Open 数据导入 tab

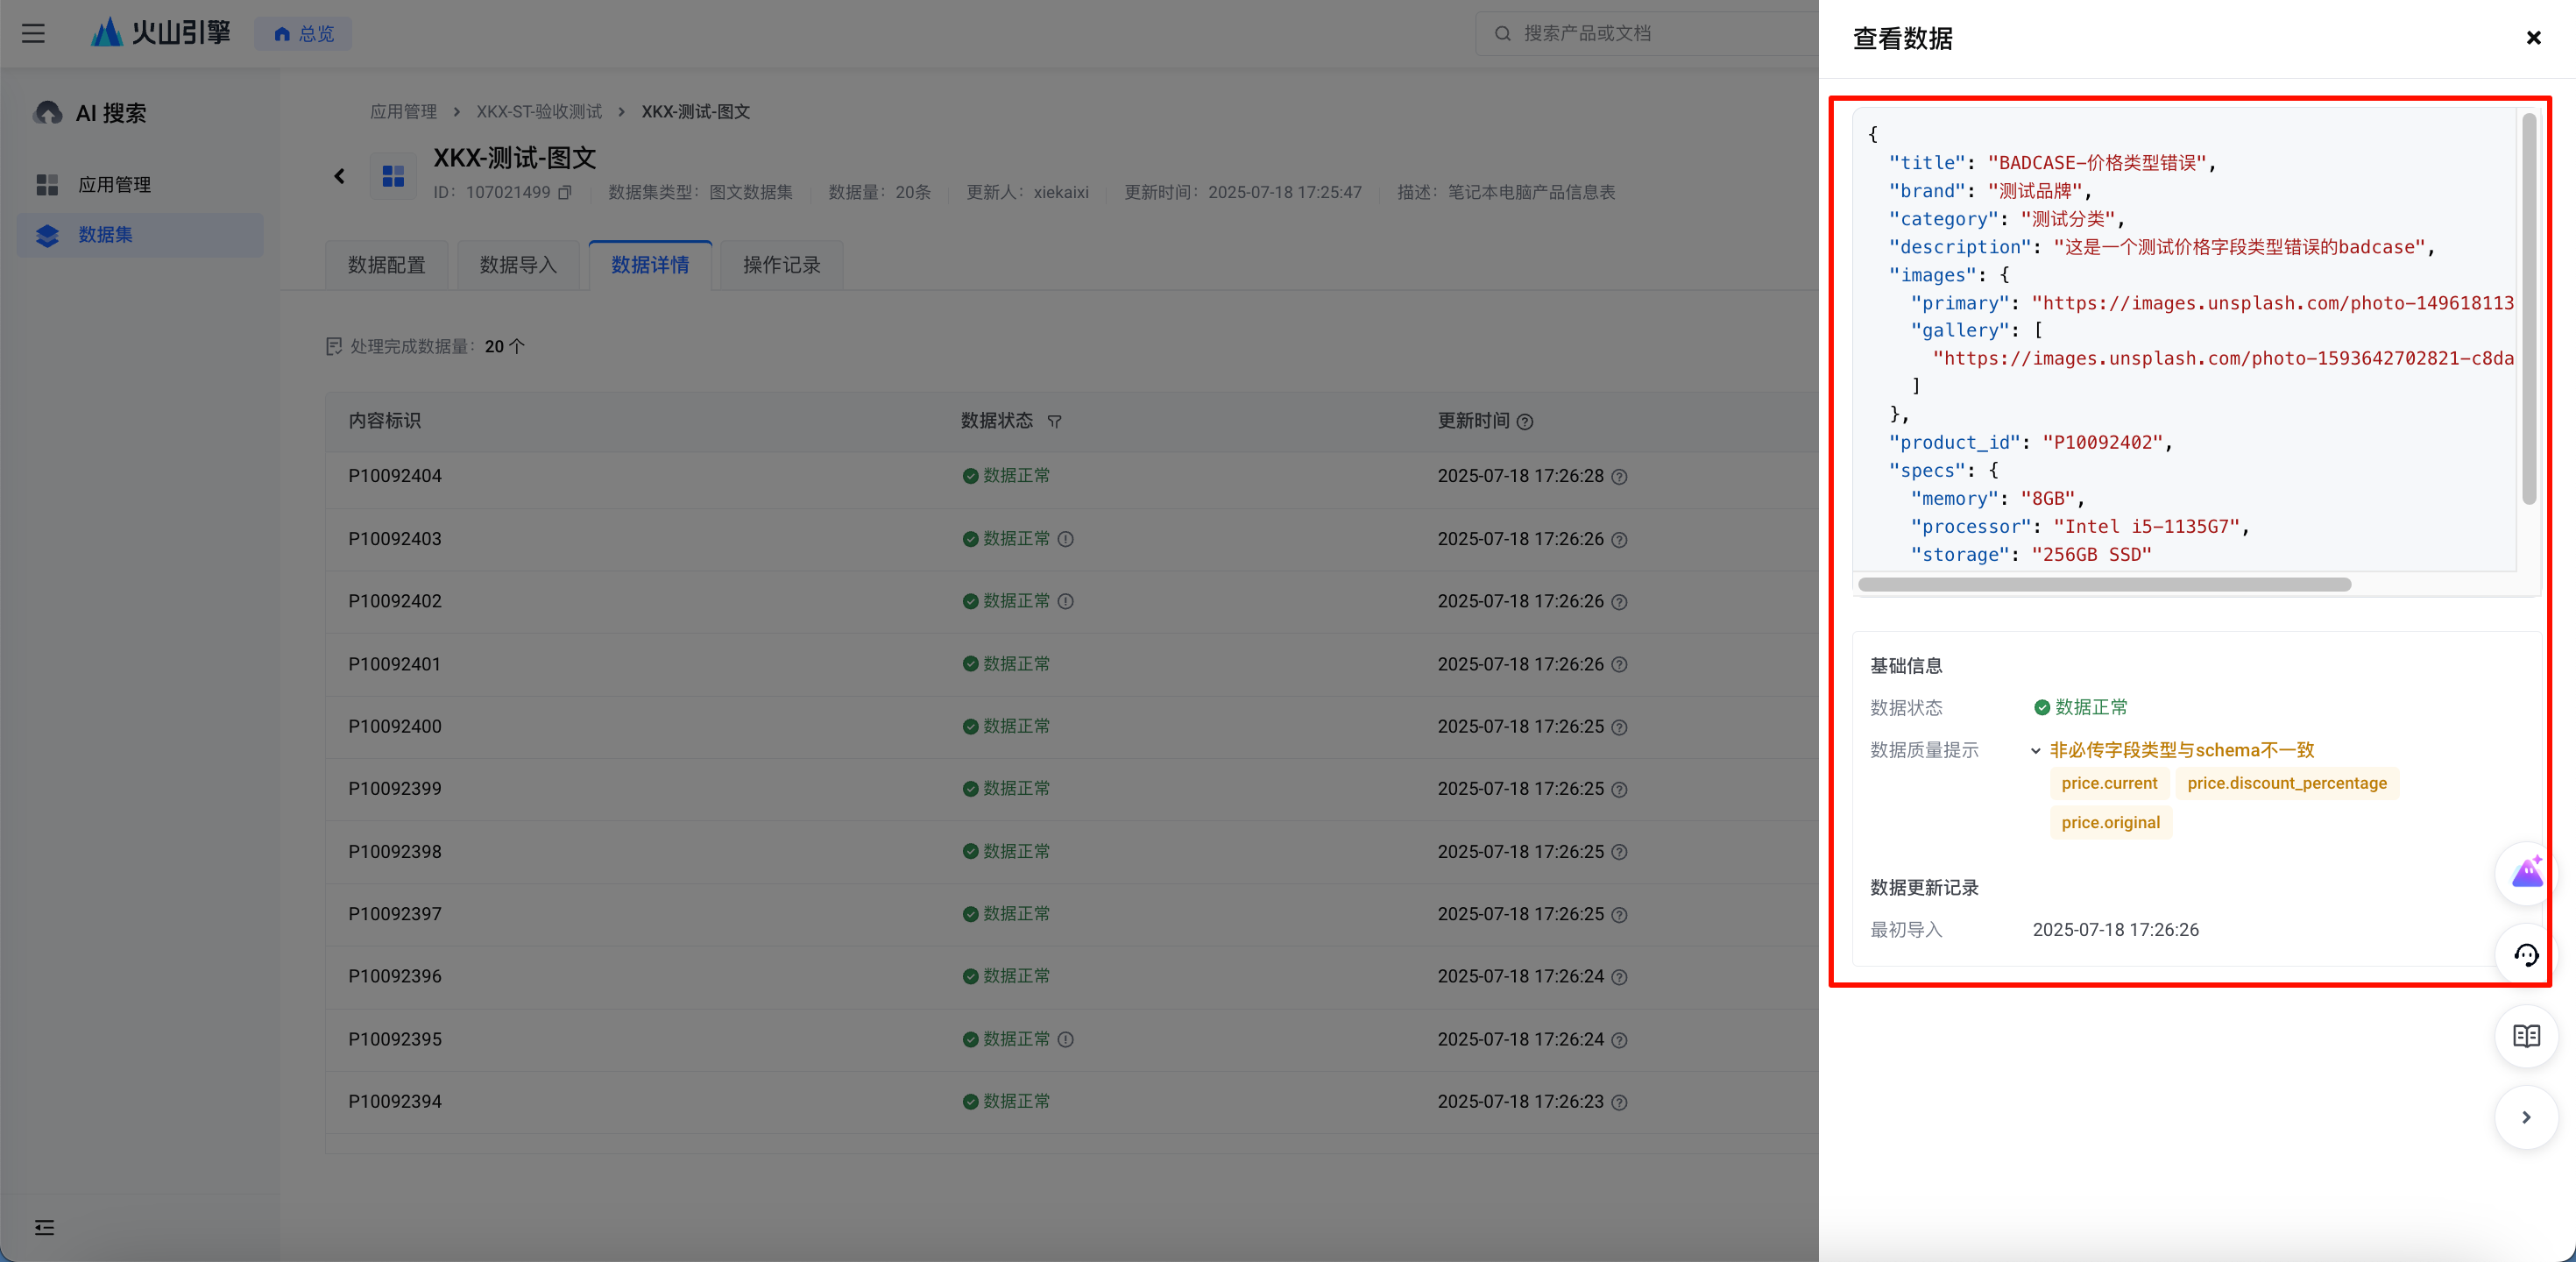coord(518,265)
